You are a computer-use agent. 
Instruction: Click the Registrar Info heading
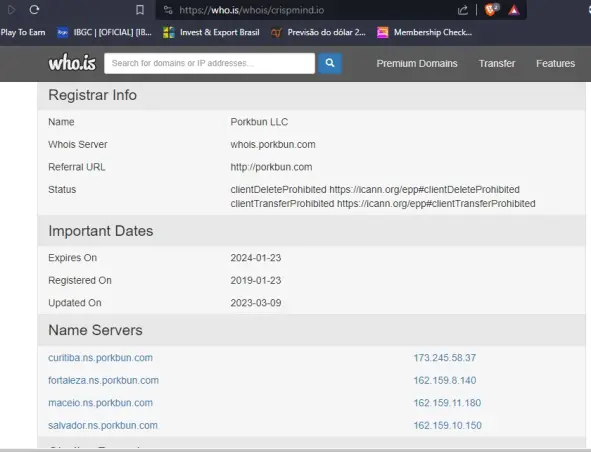92,95
